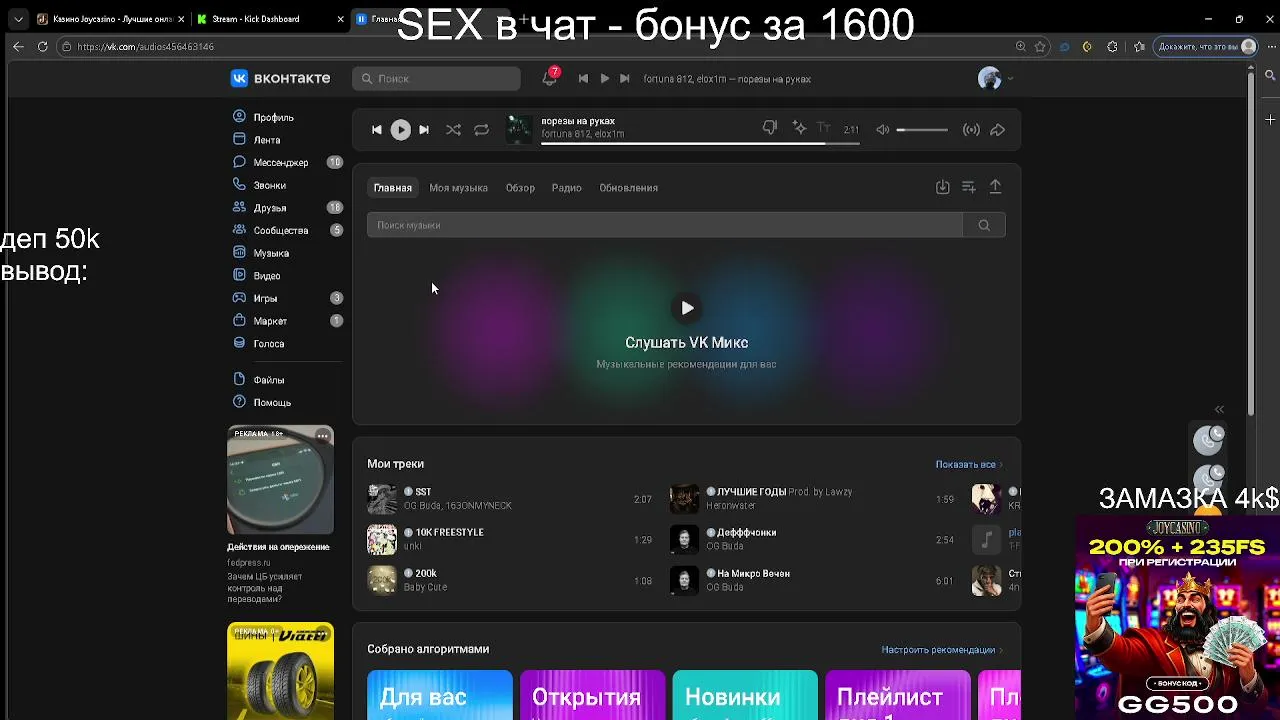
Task: Open the Моя музыка tab
Action: [458, 188]
